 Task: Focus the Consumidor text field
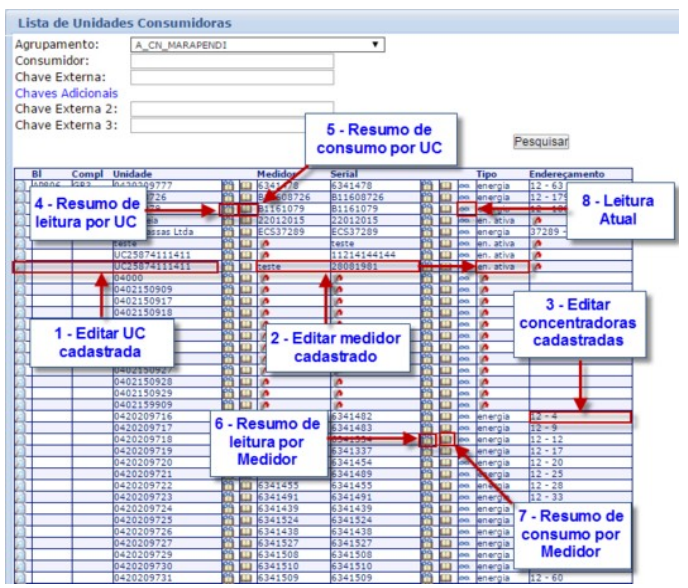click(x=231, y=61)
